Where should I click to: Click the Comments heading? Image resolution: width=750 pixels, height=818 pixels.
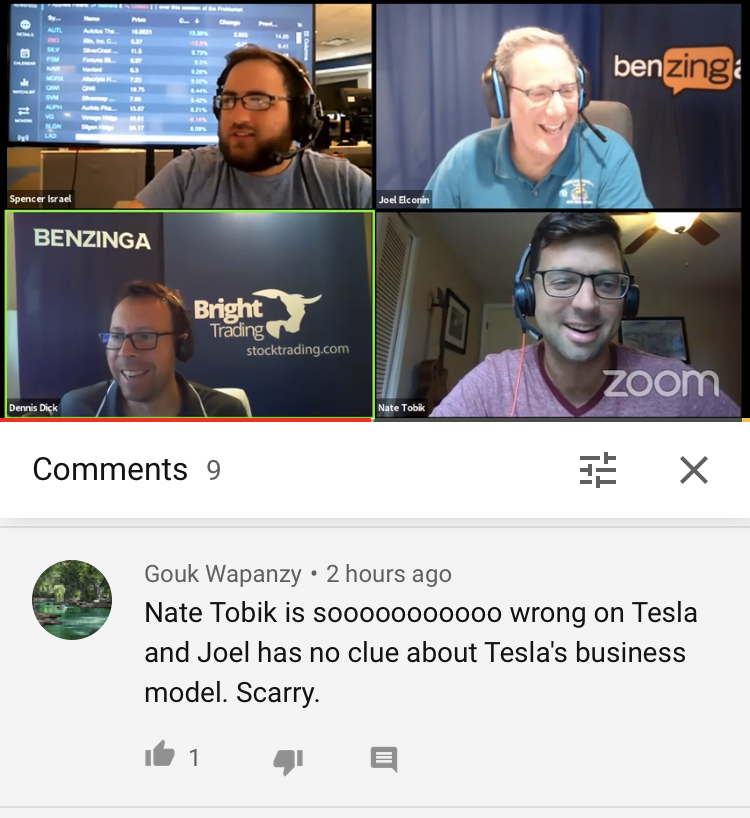coord(110,469)
